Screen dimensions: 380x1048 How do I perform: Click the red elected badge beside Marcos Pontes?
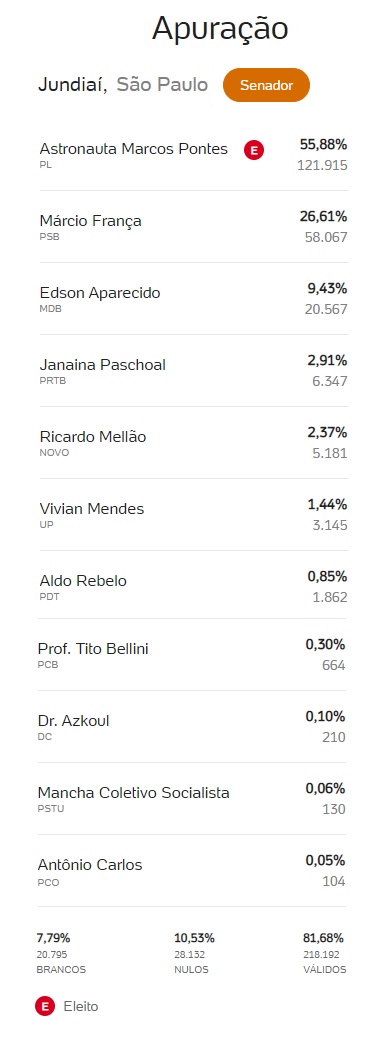coord(254,150)
